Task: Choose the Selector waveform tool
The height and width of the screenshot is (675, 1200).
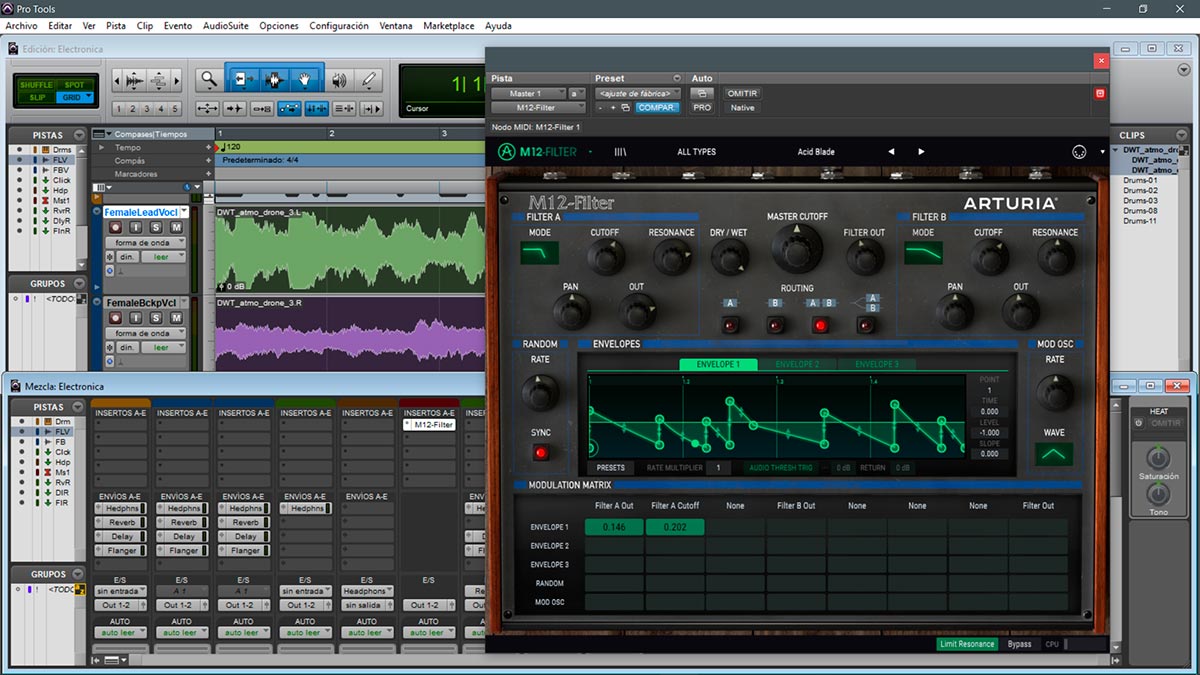Action: pos(274,79)
